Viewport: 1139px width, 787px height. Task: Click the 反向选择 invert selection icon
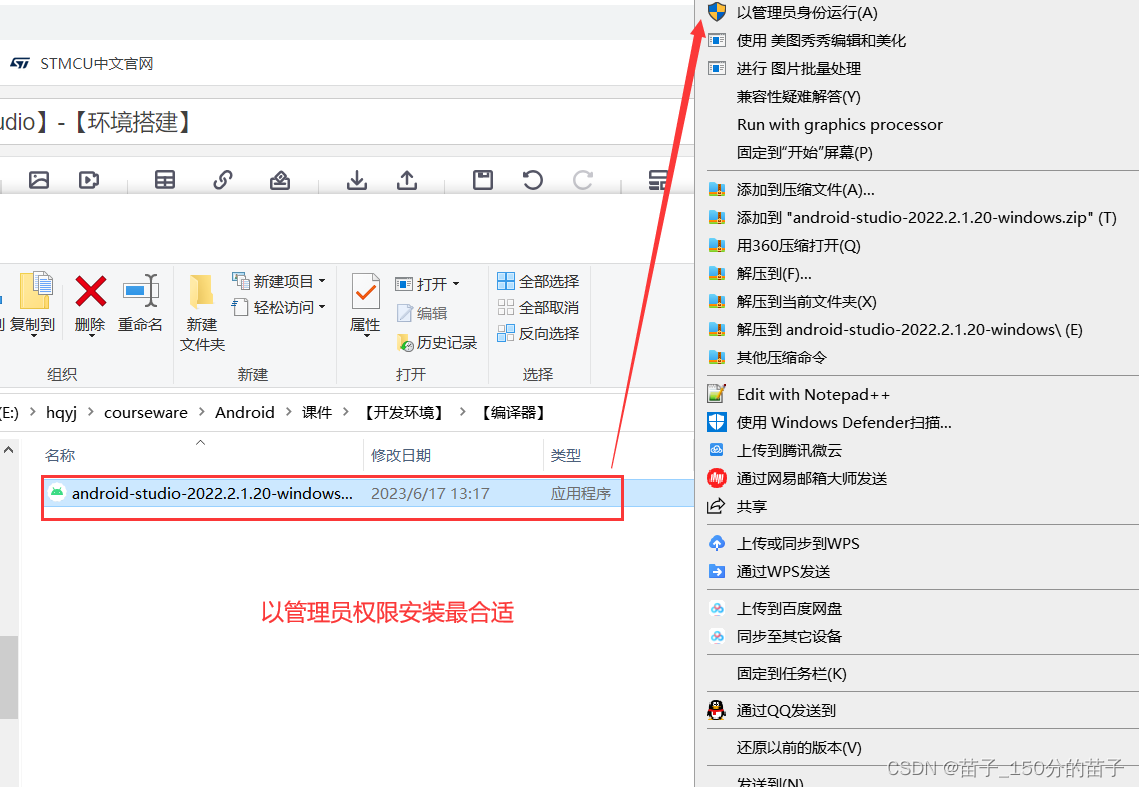538,333
